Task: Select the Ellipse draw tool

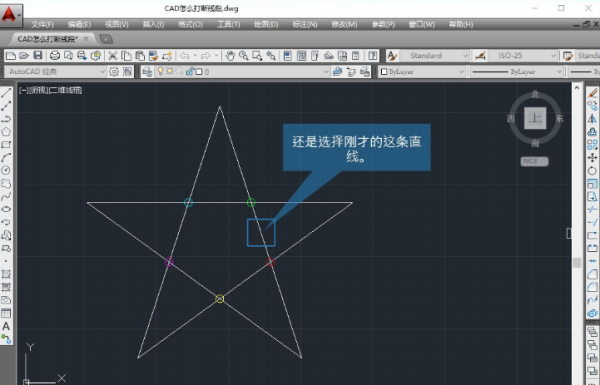Action: (6, 209)
